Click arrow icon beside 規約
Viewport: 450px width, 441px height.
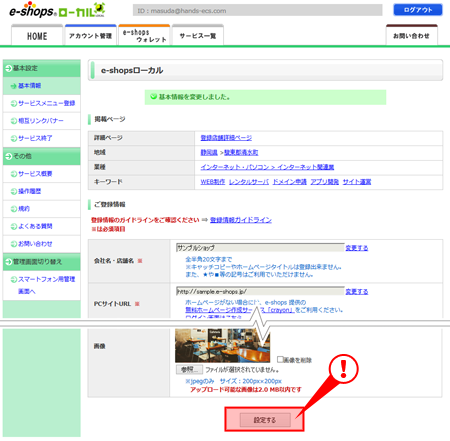[14, 209]
